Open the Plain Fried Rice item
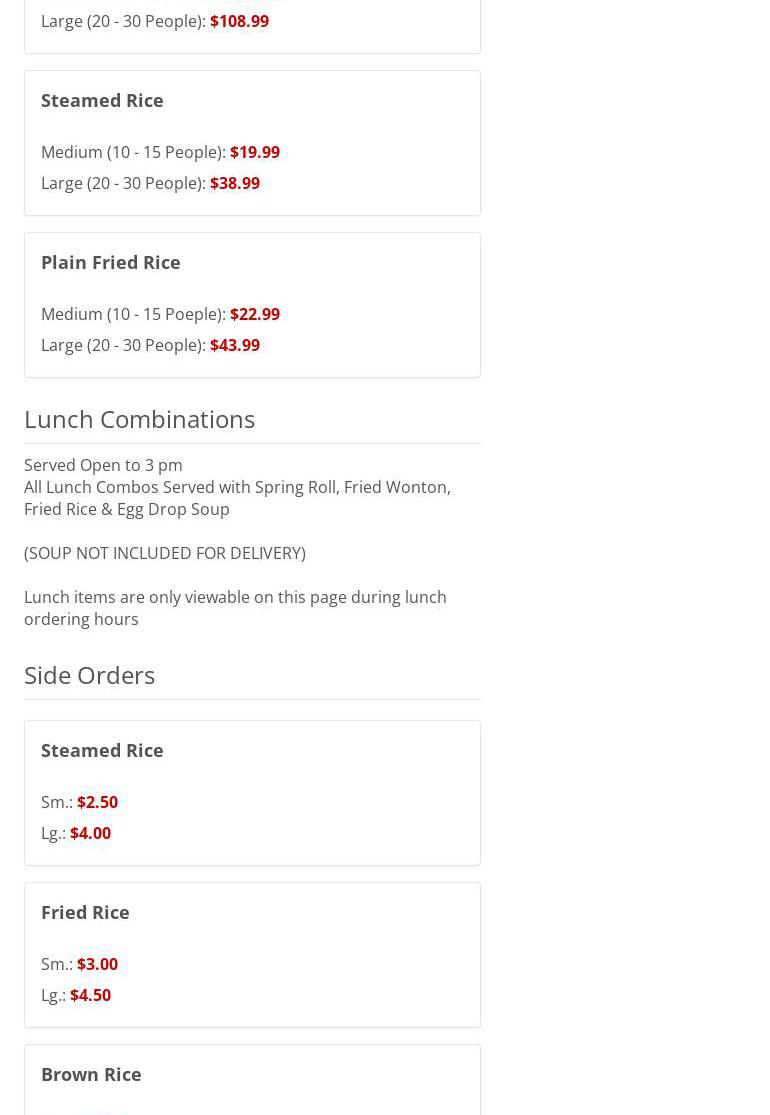The width and height of the screenshot is (770, 1115). coord(111,262)
